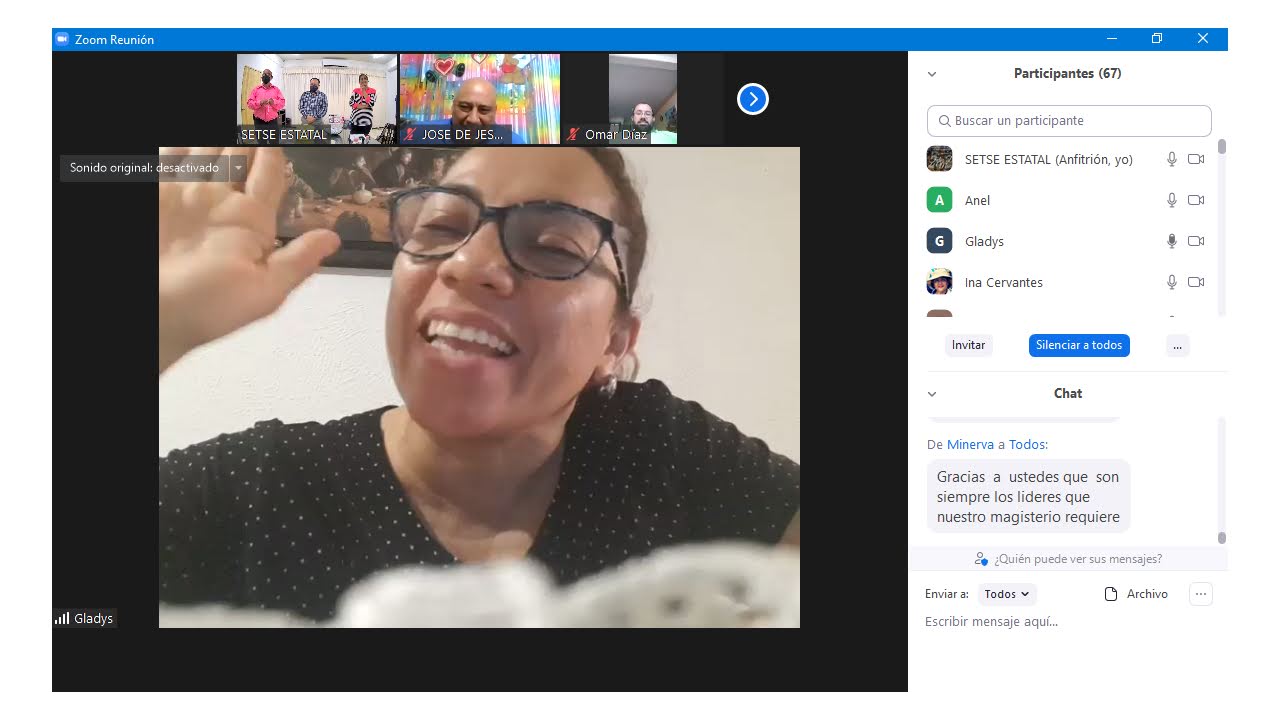The width and height of the screenshot is (1280, 720).
Task: Toggle Anel's microphone icon
Action: 1172,200
